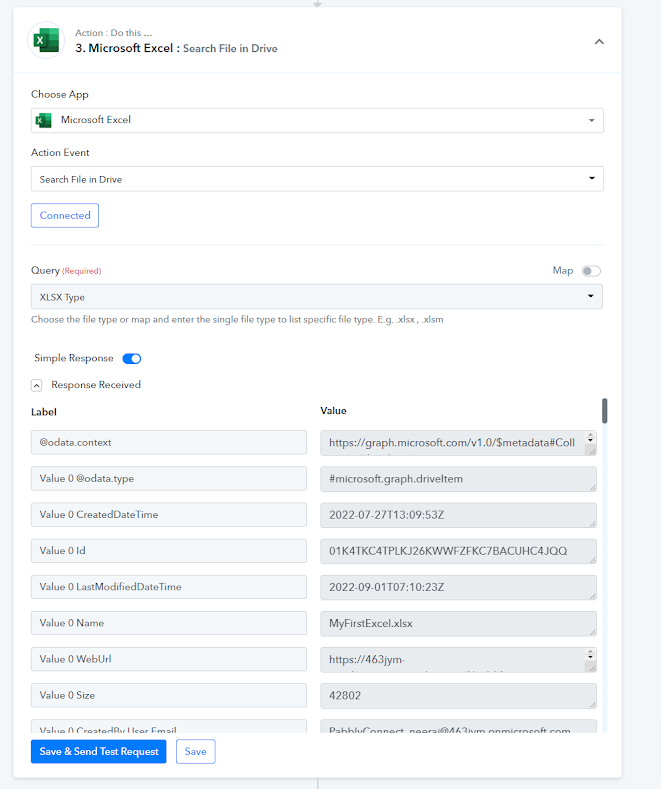Click the stepper arrows on @odata.context value
Image resolution: width=661 pixels, height=789 pixels.
(591, 438)
